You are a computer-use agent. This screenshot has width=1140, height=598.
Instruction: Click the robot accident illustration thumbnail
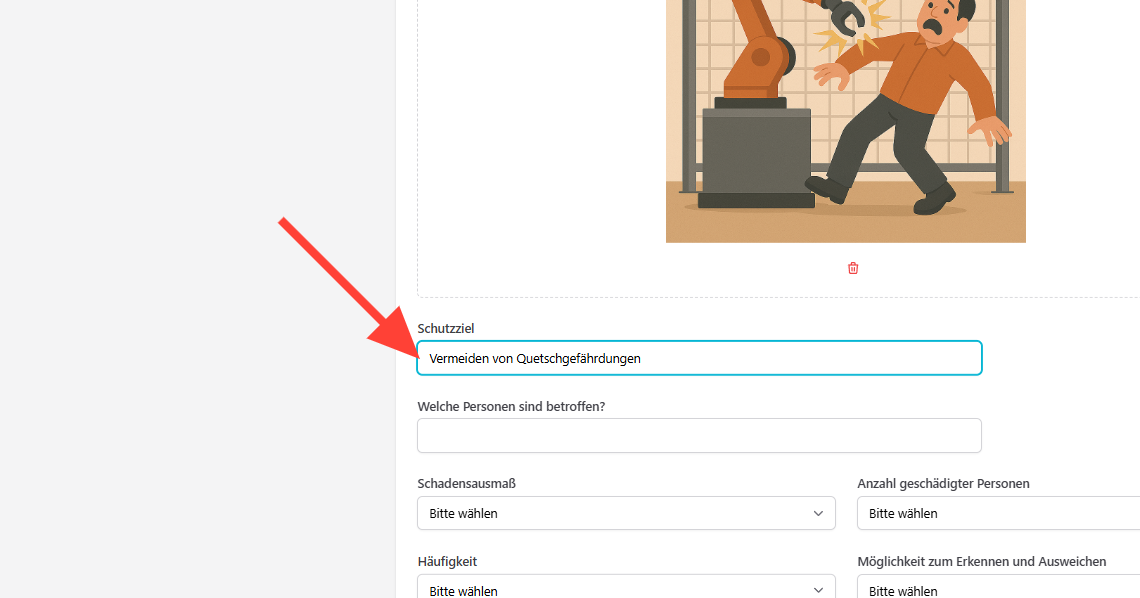coord(846,121)
